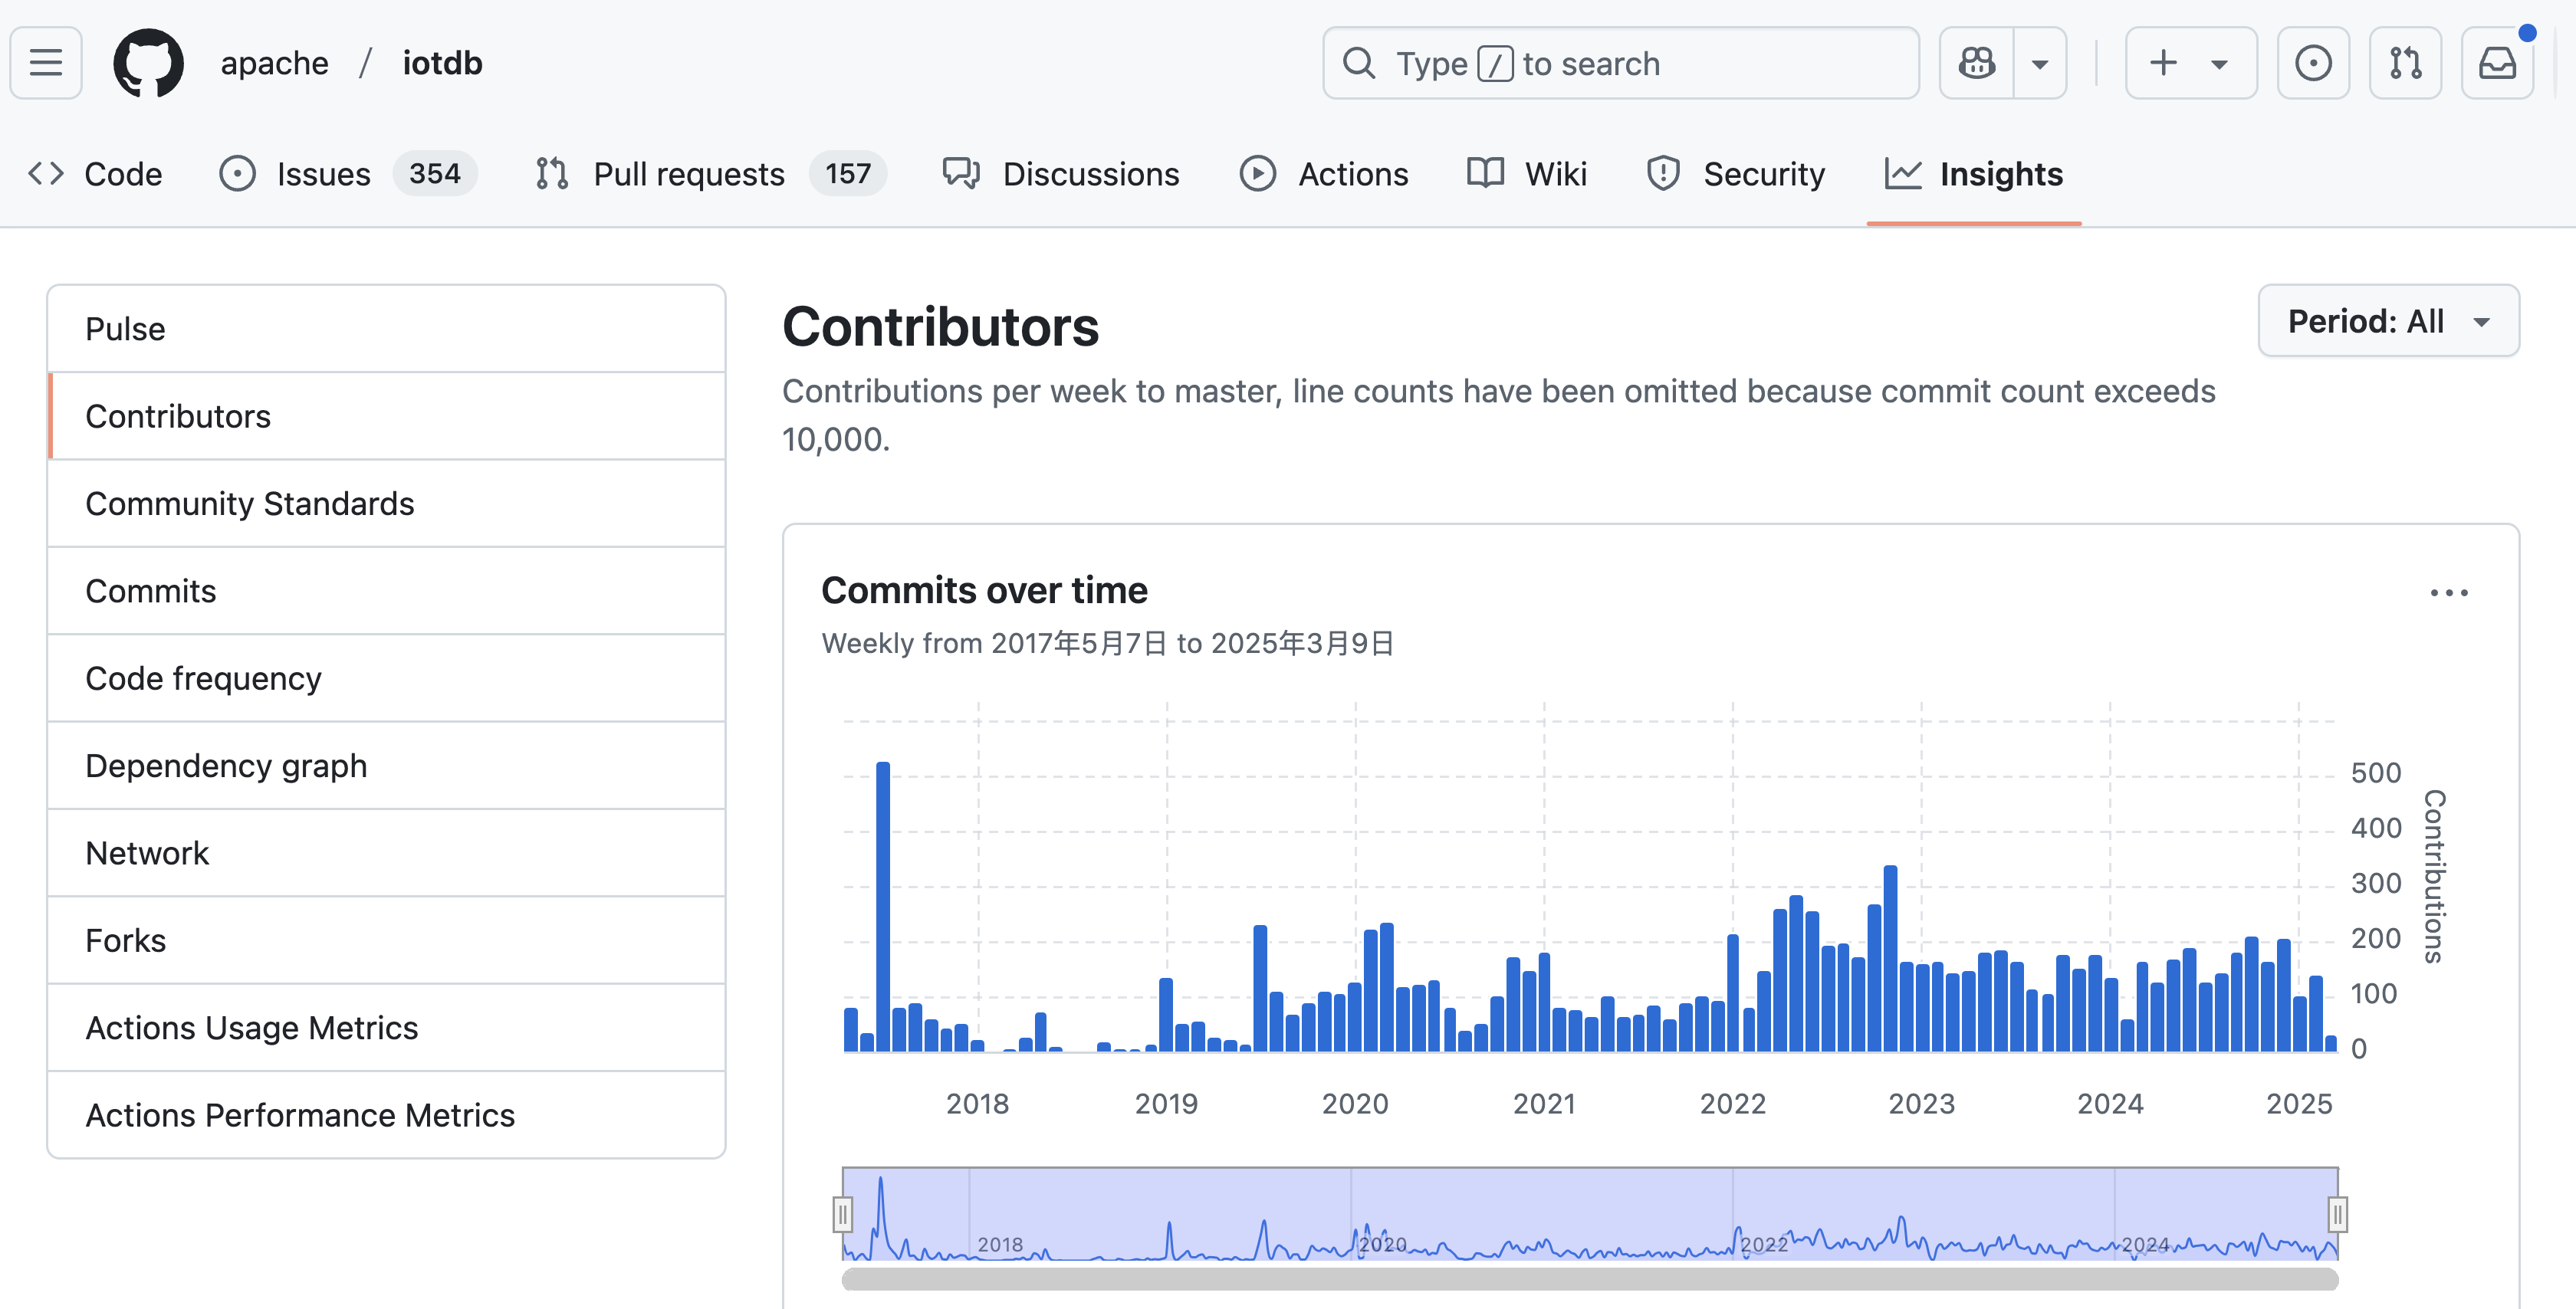Image resolution: width=2576 pixels, height=1309 pixels.
Task: Expand the Period: All dropdown
Action: (2387, 321)
